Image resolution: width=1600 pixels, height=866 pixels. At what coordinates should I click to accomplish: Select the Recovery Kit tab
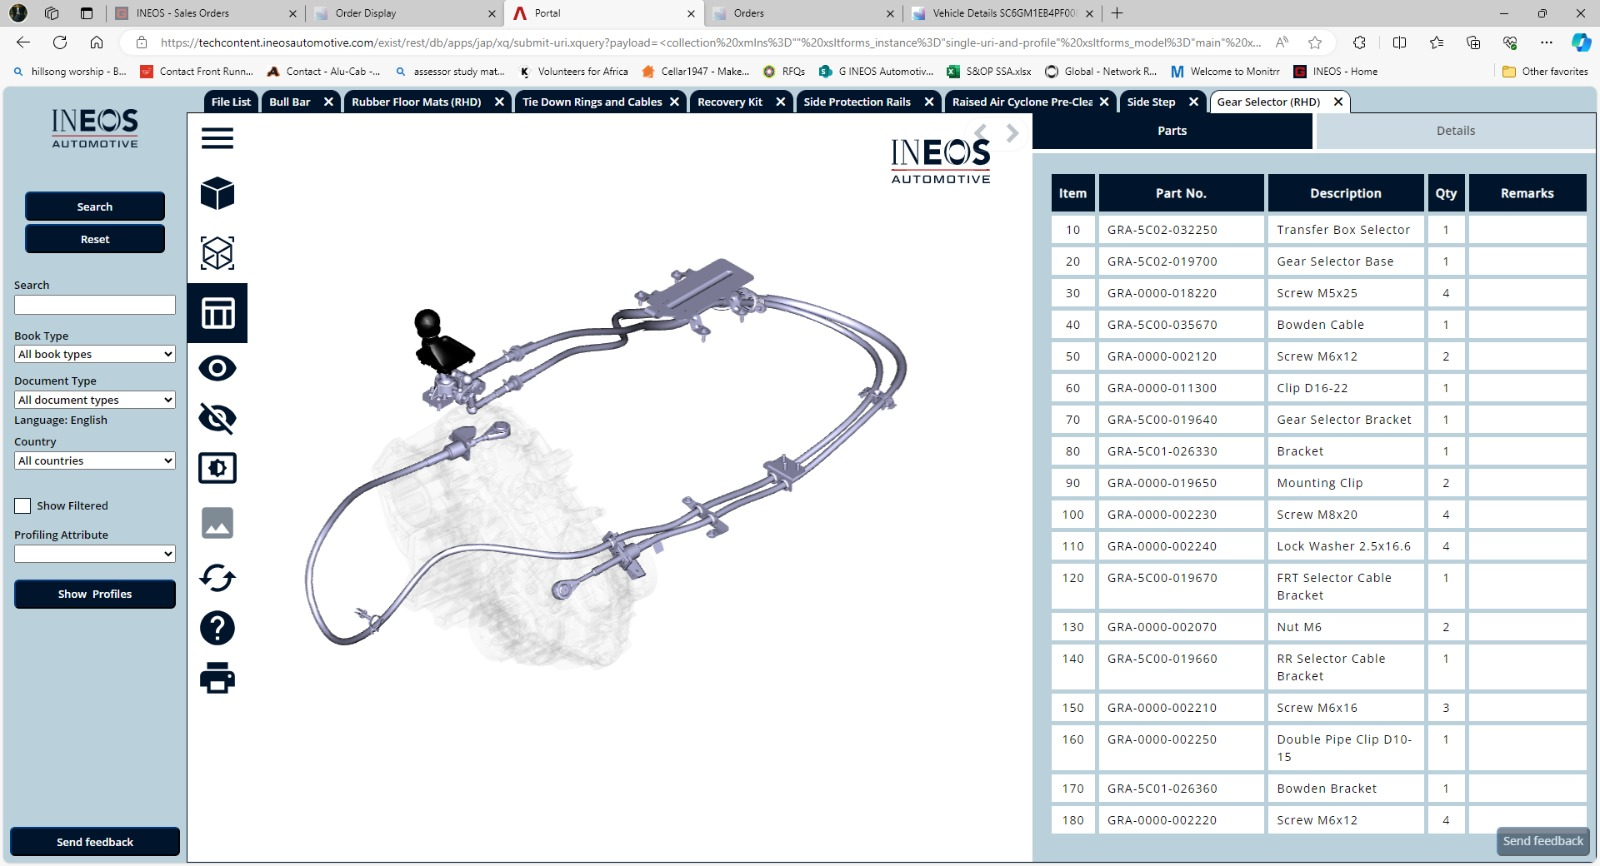click(x=730, y=102)
